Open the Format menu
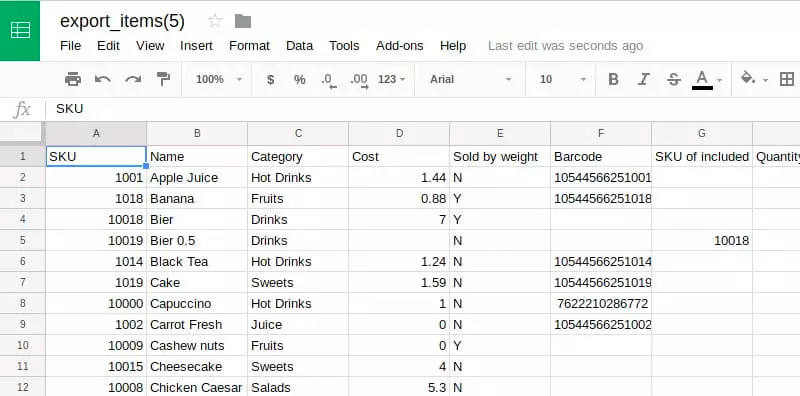Screen dimensions: 800x396 point(249,46)
